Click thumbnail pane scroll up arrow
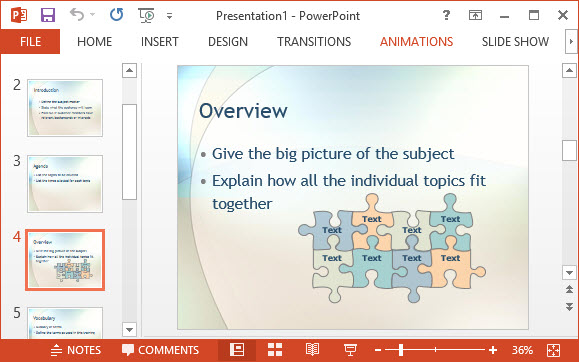579x362 pixels. [x=129, y=70]
